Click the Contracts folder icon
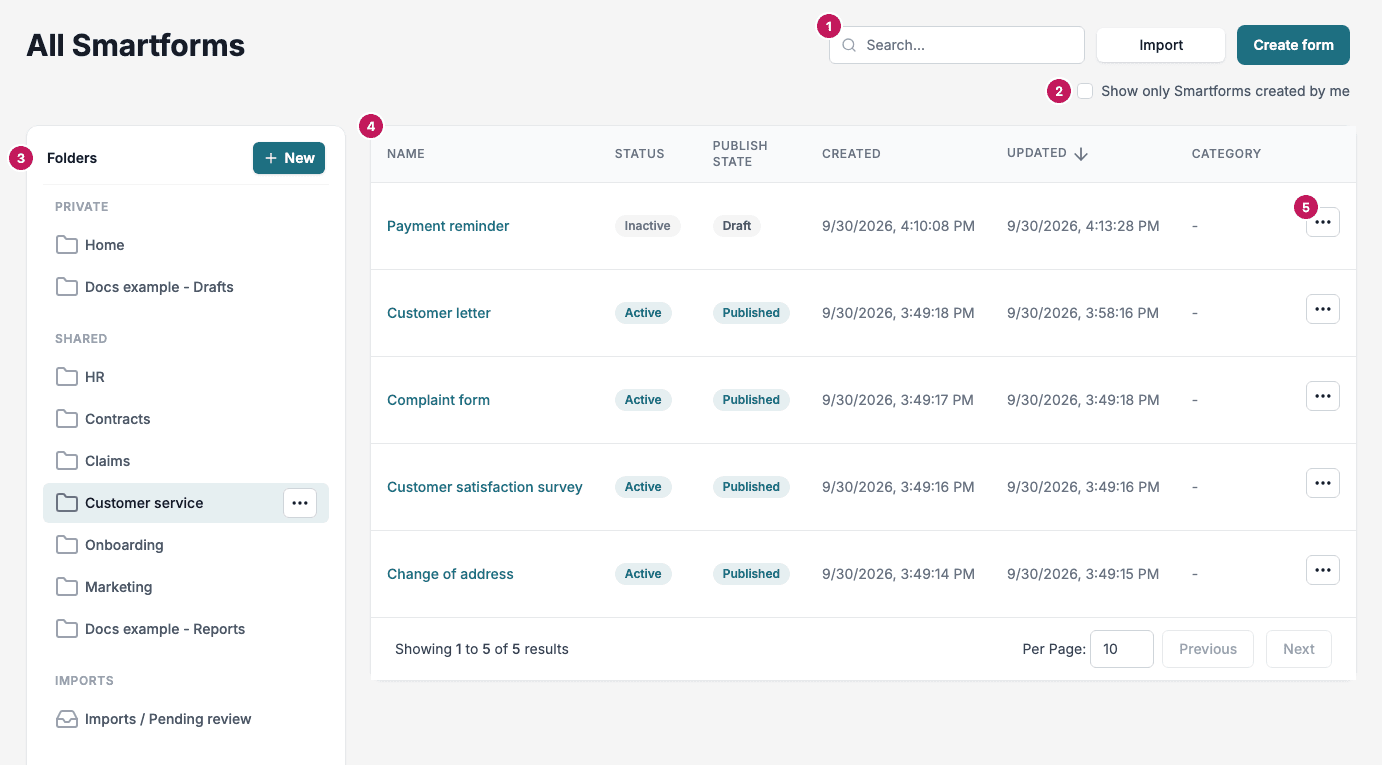The height and width of the screenshot is (765, 1382). coord(67,419)
